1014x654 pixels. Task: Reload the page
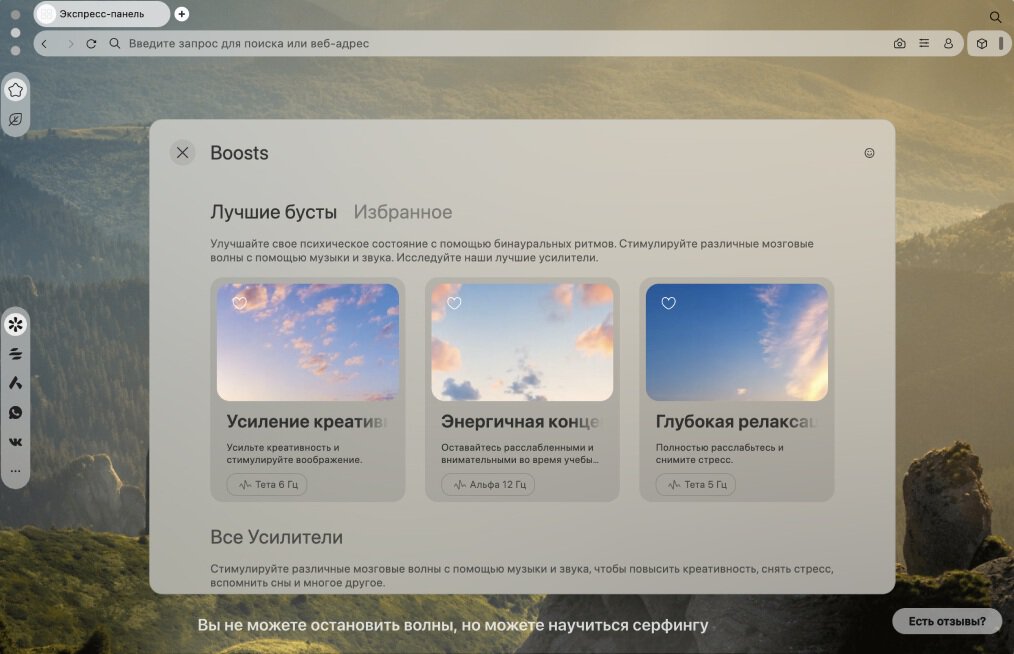[91, 43]
